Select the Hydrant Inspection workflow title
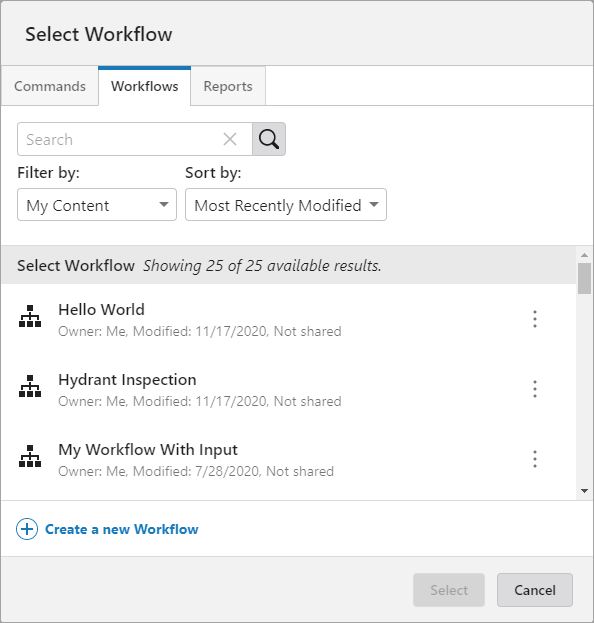This screenshot has height=623, width=594. (x=127, y=379)
